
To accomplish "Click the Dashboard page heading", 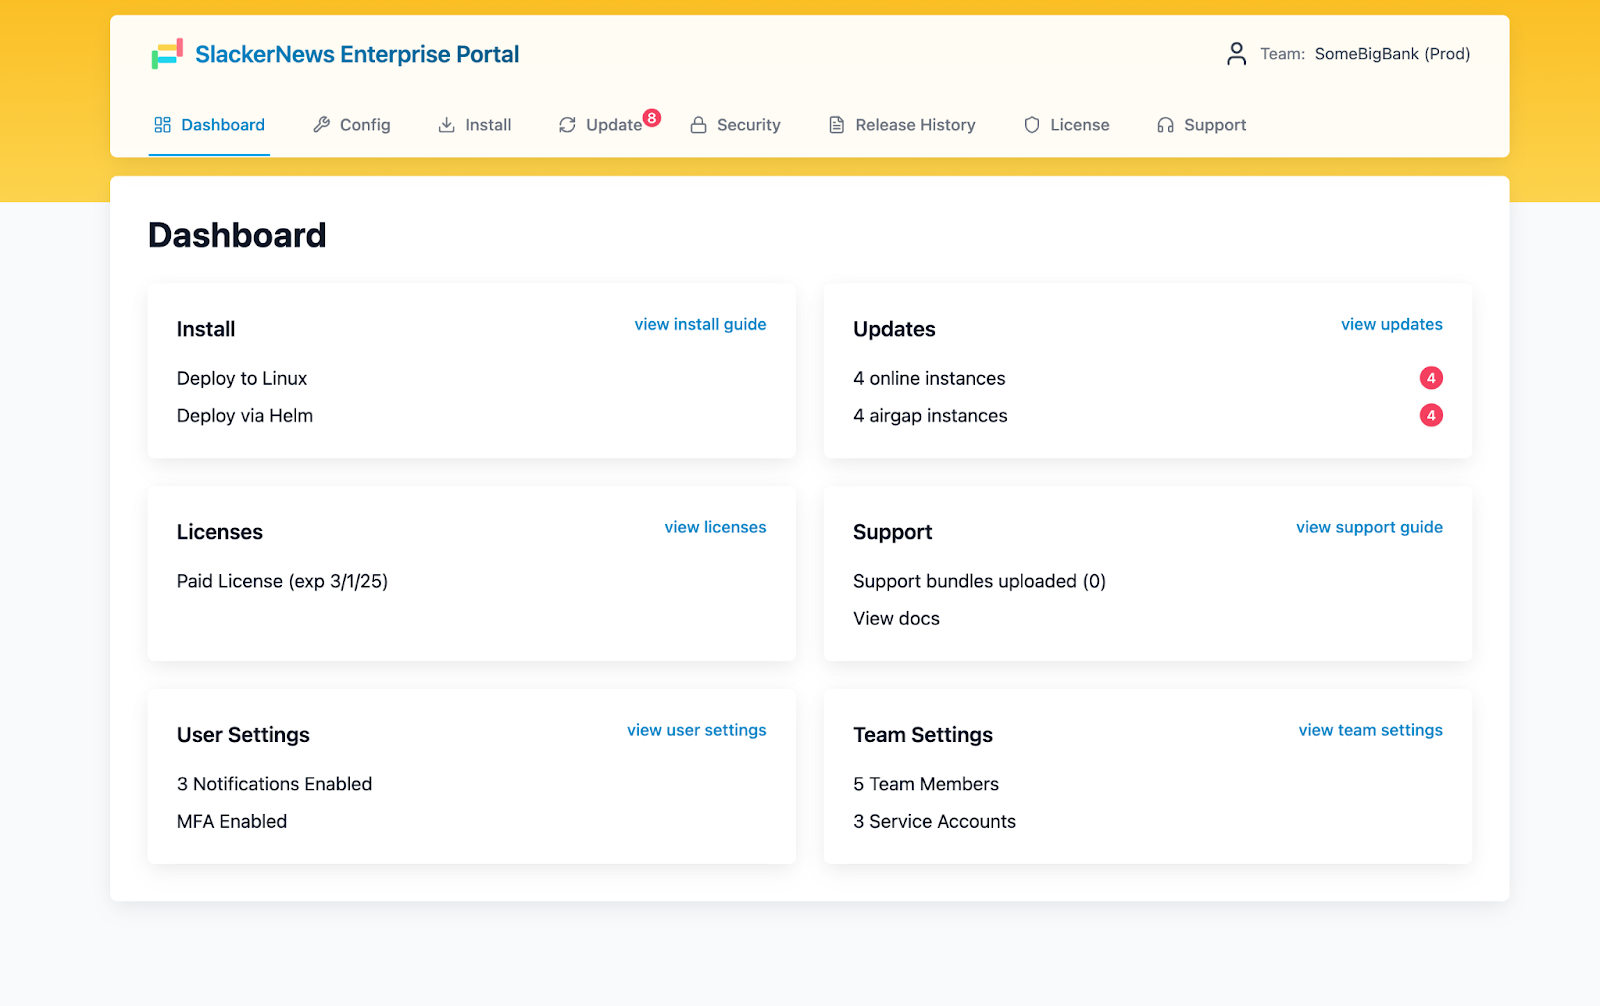I will coord(237,235).
